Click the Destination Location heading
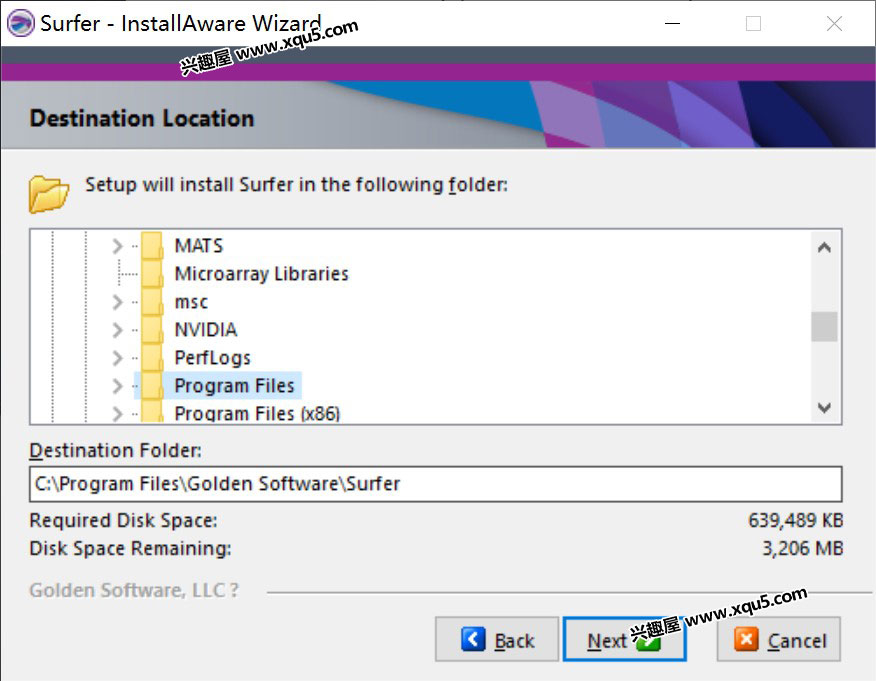Image resolution: width=876 pixels, height=681 pixels. pos(142,118)
